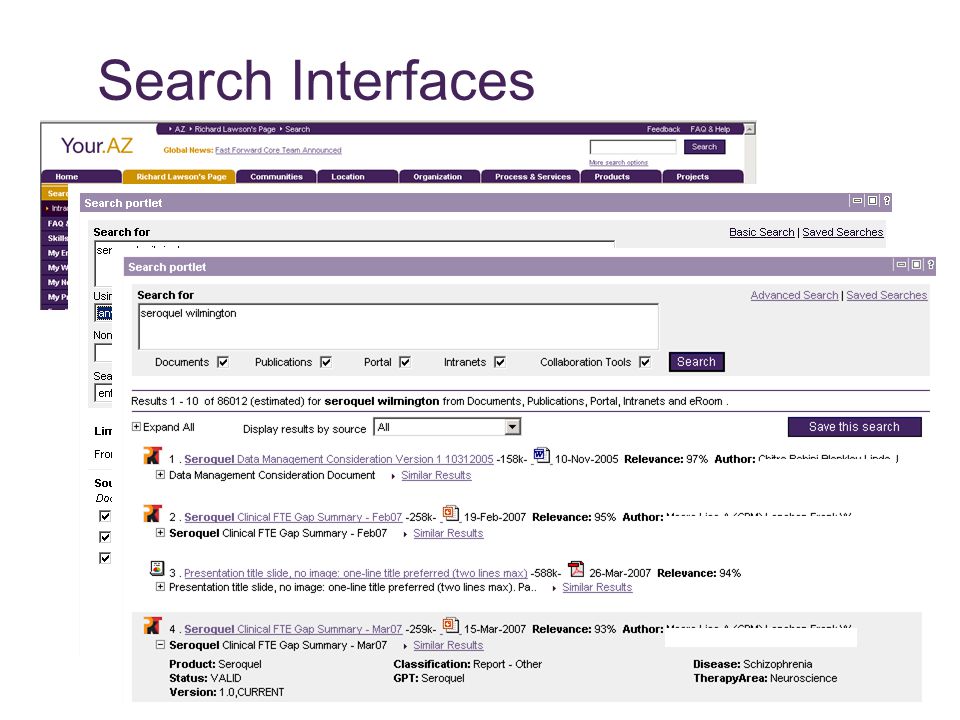
Task: Click the header Search button in Your.AZ
Action: click(x=704, y=147)
